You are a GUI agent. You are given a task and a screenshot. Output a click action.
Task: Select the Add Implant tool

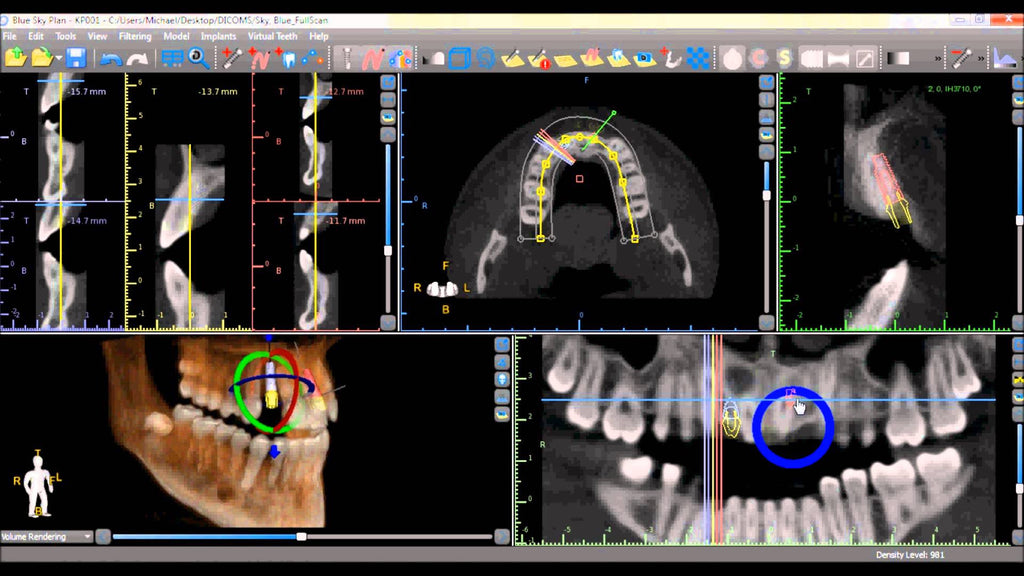click(233, 59)
